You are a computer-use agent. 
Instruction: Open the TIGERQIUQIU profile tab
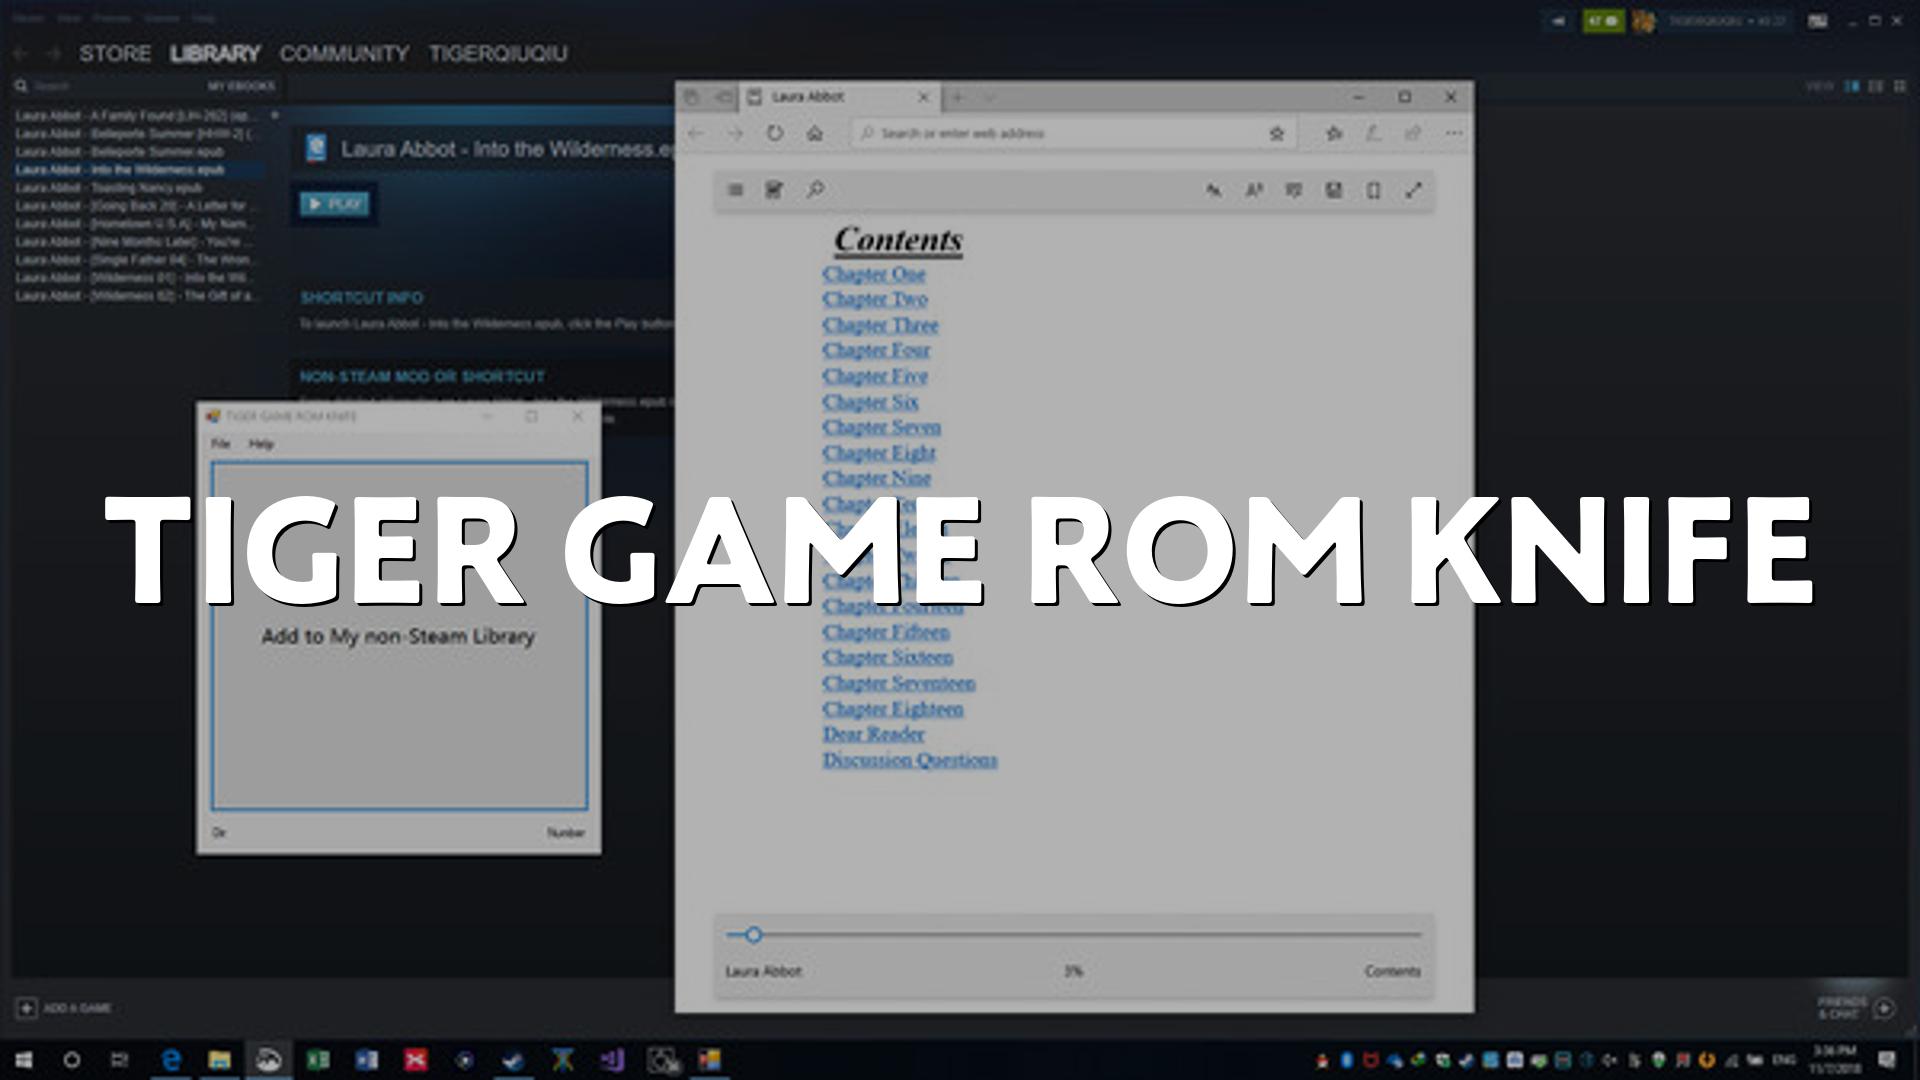498,54
